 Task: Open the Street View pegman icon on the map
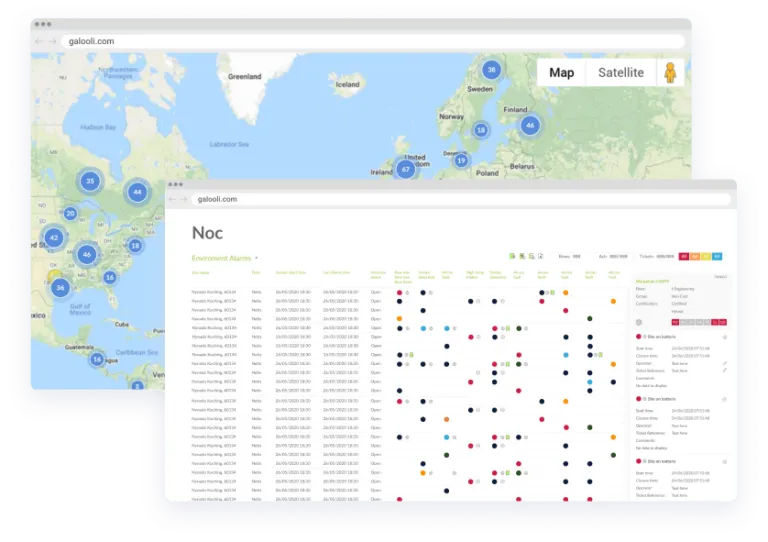(x=670, y=72)
